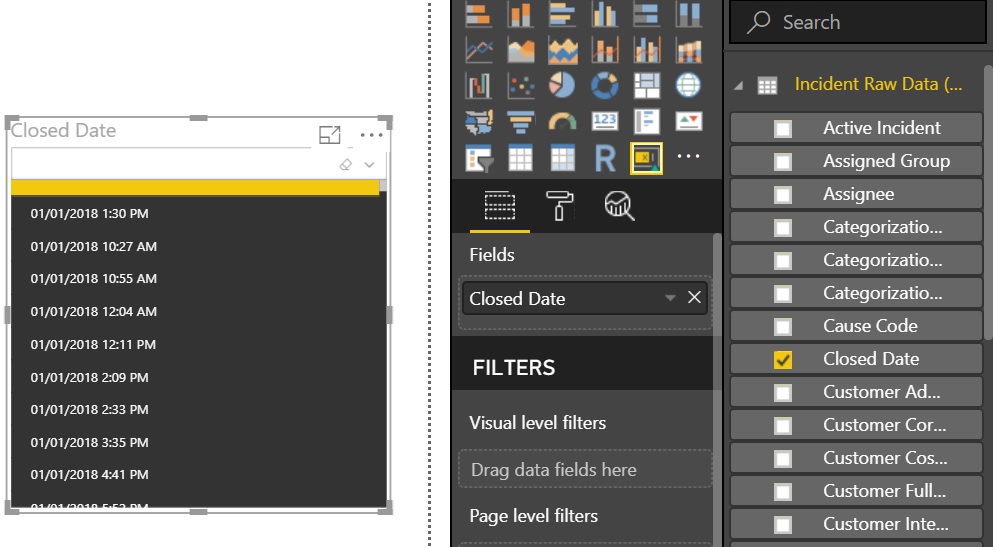Check the Customer Cos... field

(x=783, y=458)
